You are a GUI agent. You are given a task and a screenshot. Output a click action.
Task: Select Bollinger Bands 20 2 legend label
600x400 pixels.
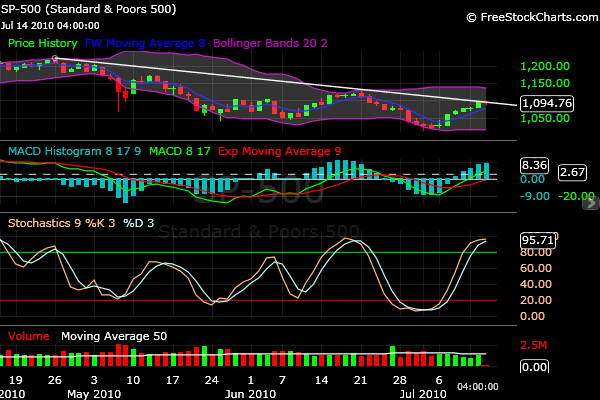(x=270, y=43)
